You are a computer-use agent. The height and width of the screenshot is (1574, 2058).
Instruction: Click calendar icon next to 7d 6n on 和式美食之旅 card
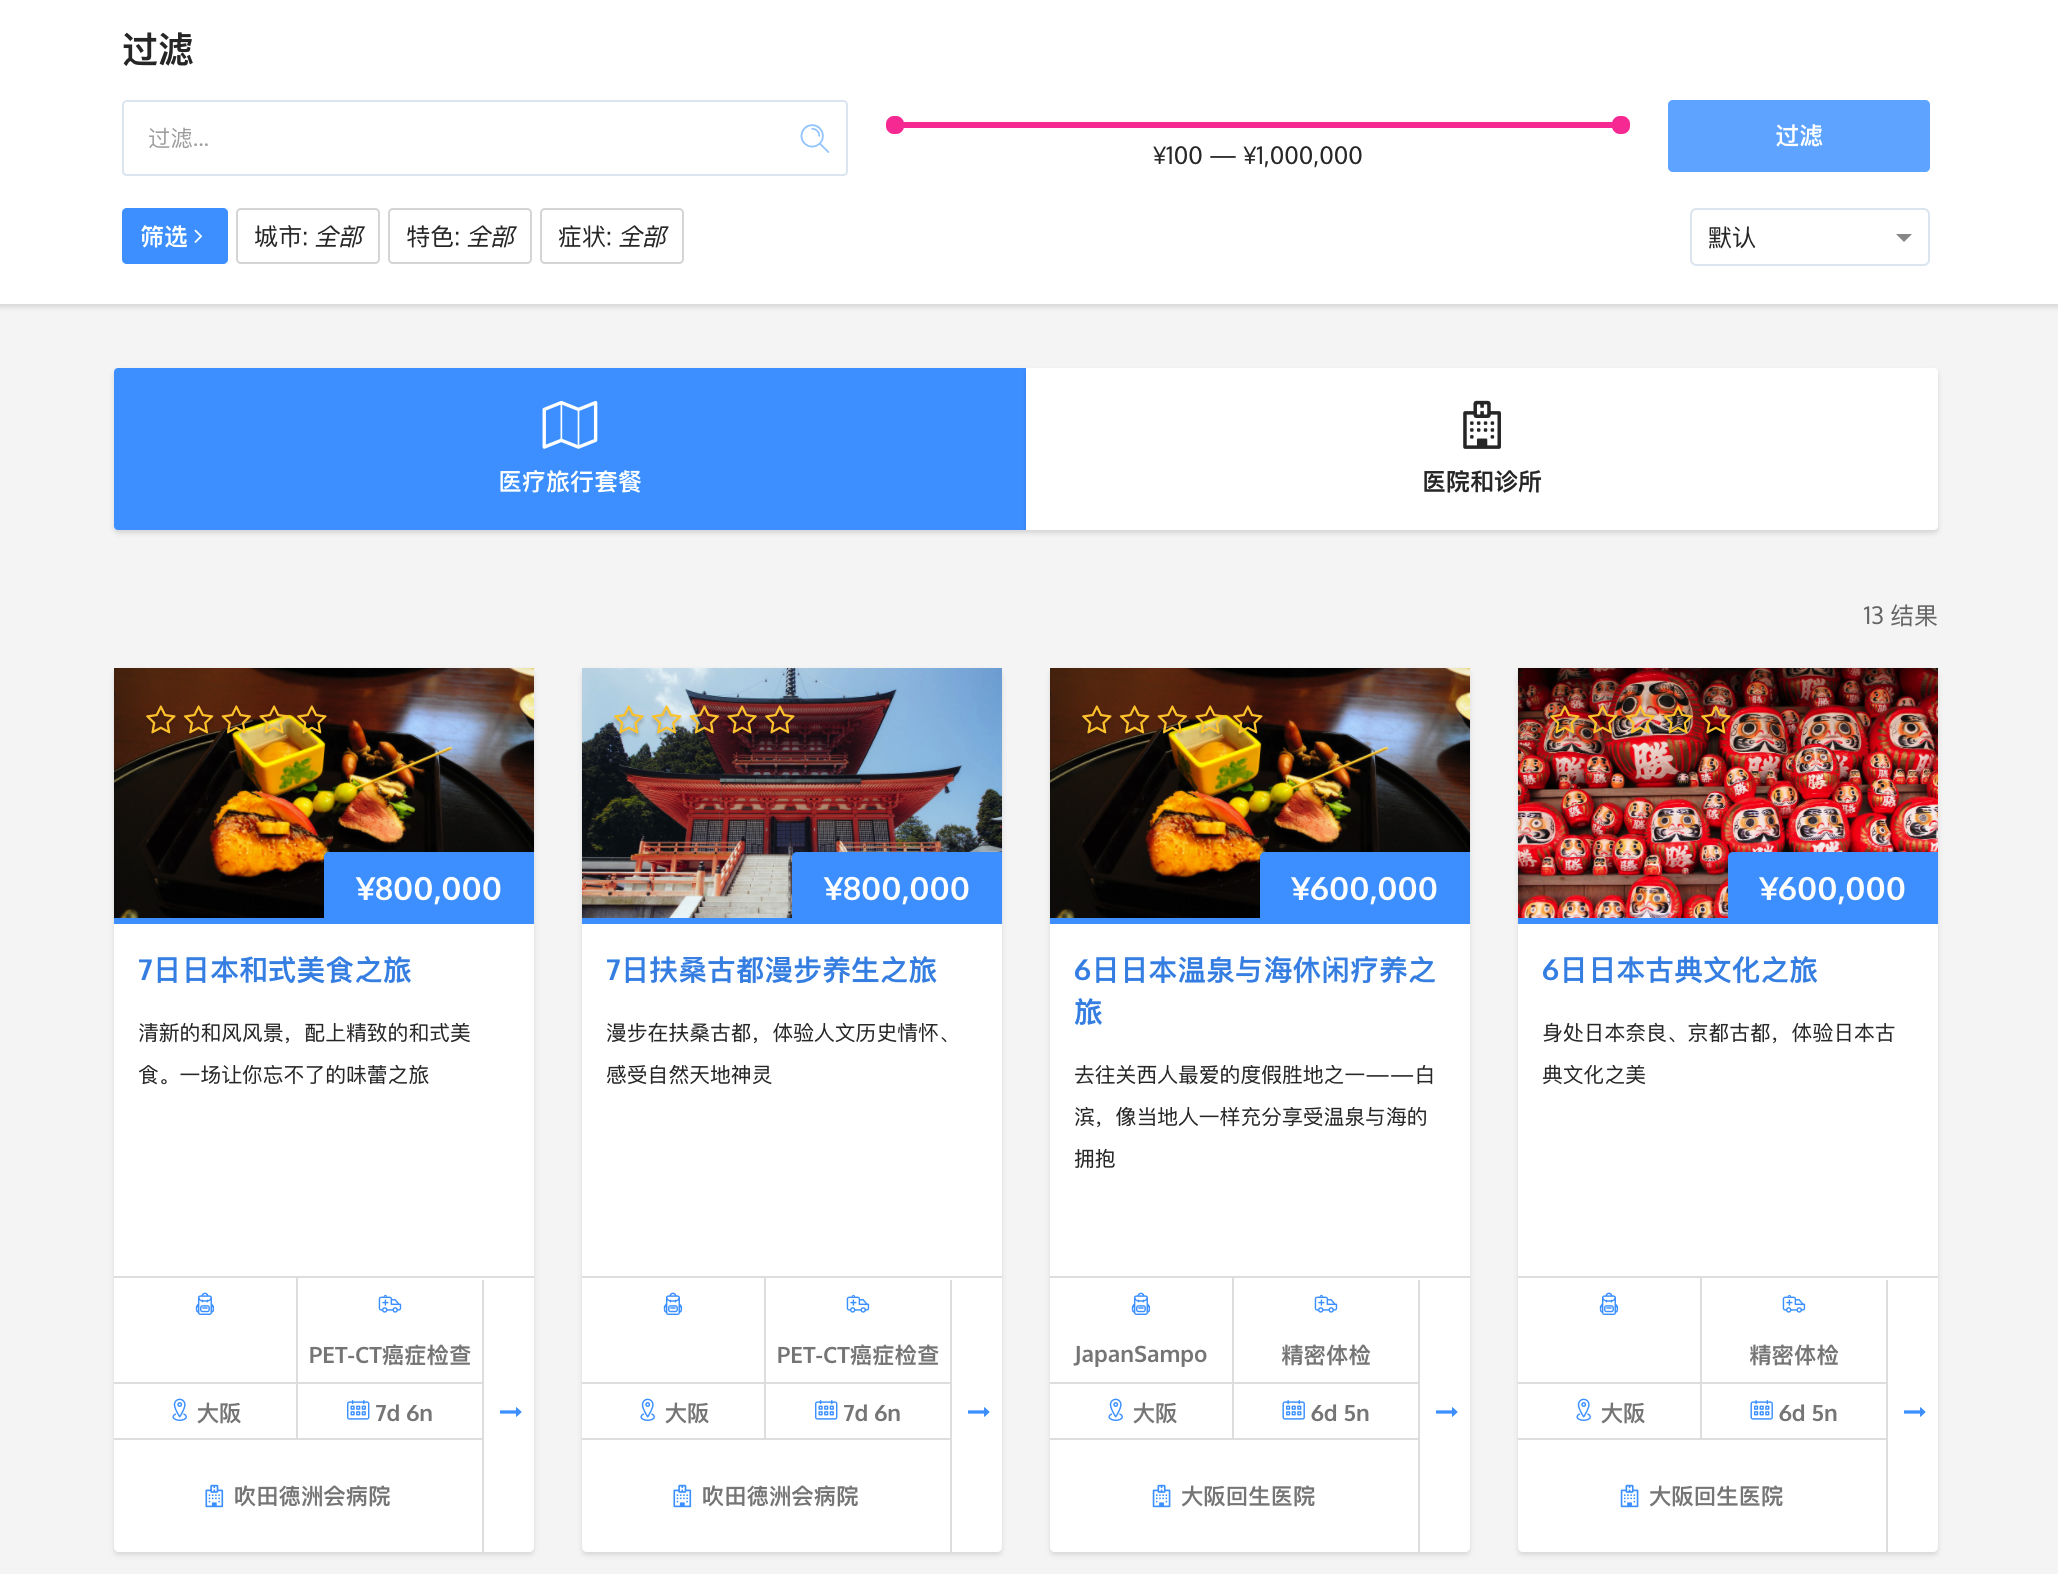(358, 1410)
